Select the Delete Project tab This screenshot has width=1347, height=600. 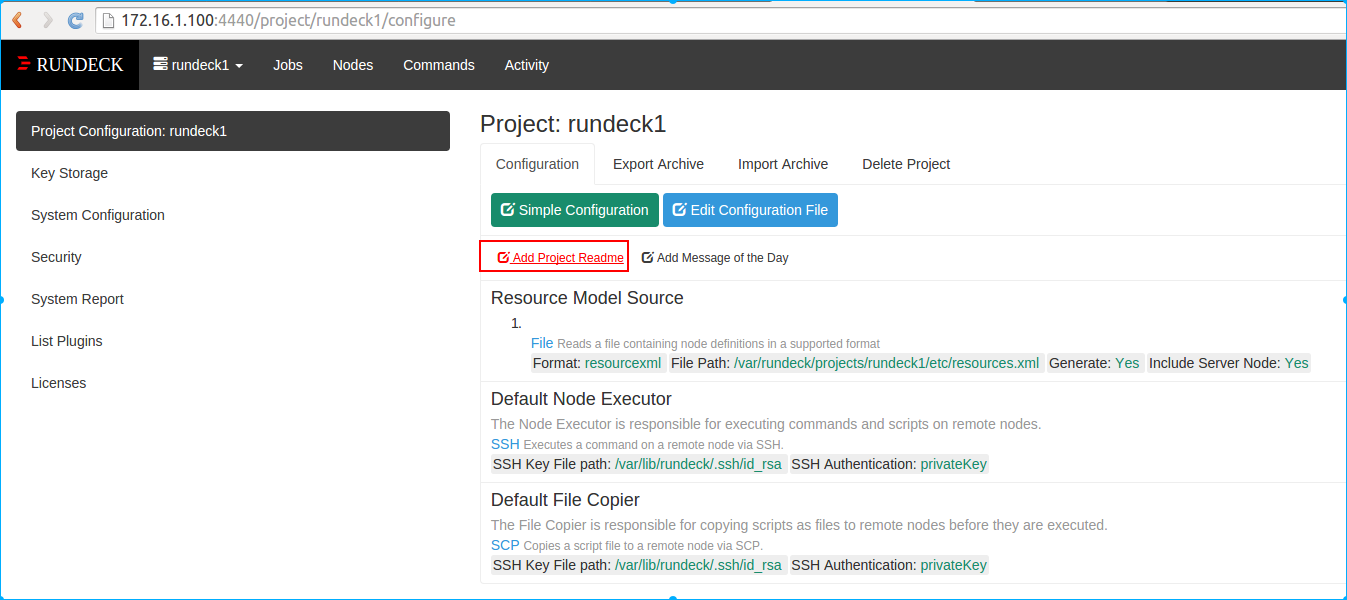pos(906,164)
